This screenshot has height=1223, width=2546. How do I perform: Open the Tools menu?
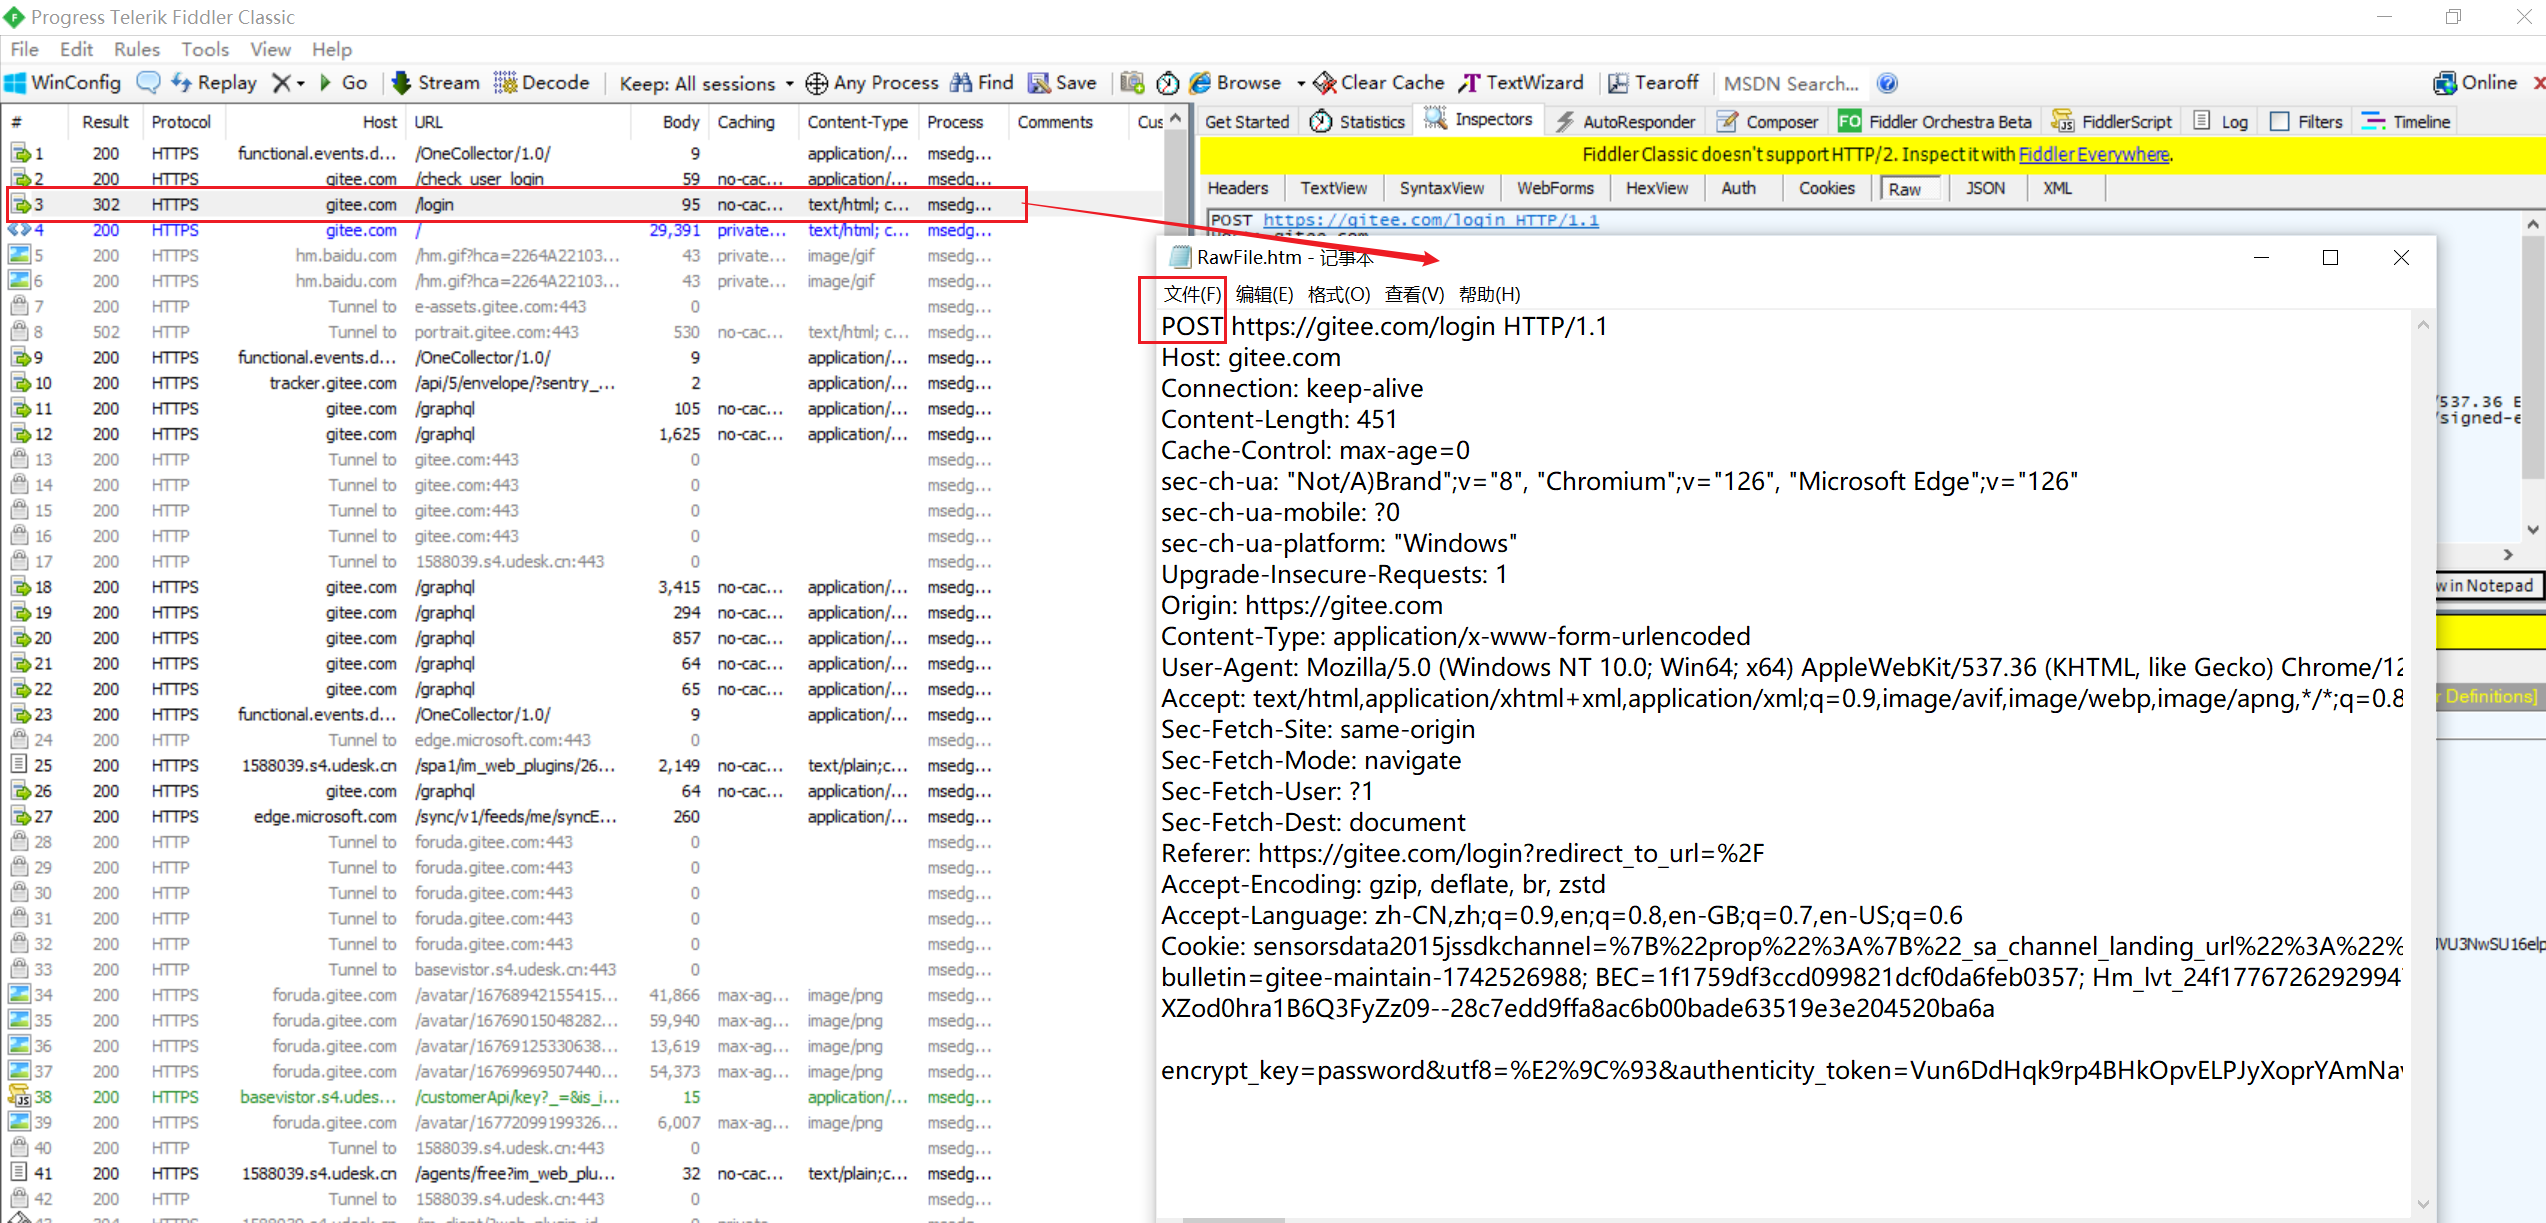(x=205, y=49)
